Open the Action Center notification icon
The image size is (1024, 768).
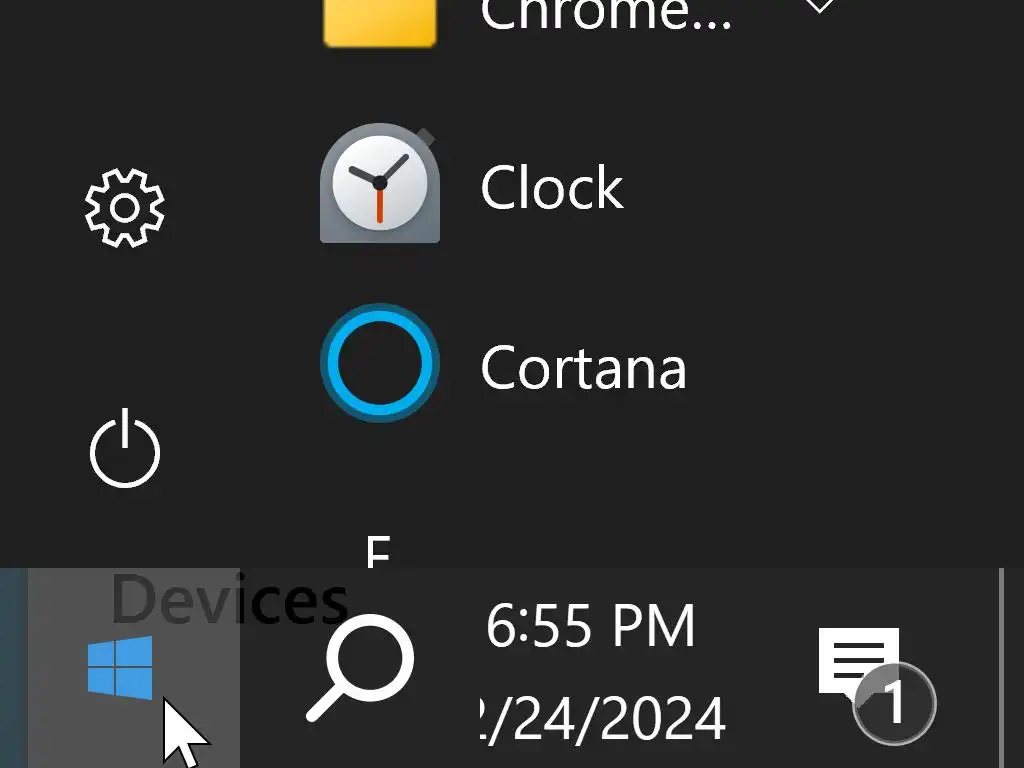(x=858, y=662)
